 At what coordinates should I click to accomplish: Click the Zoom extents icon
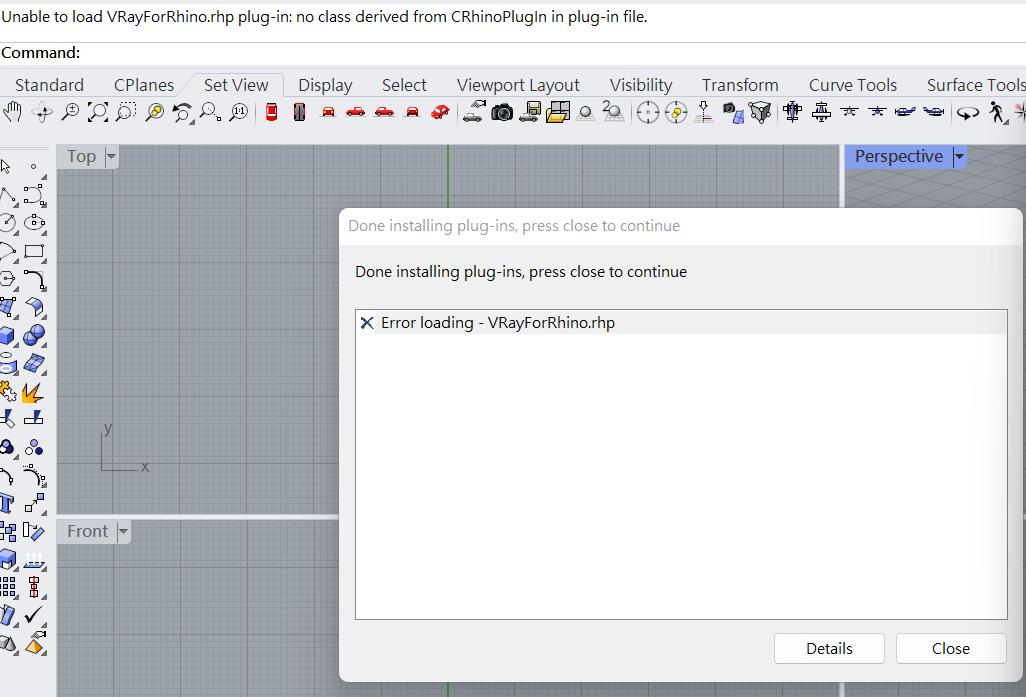point(98,112)
